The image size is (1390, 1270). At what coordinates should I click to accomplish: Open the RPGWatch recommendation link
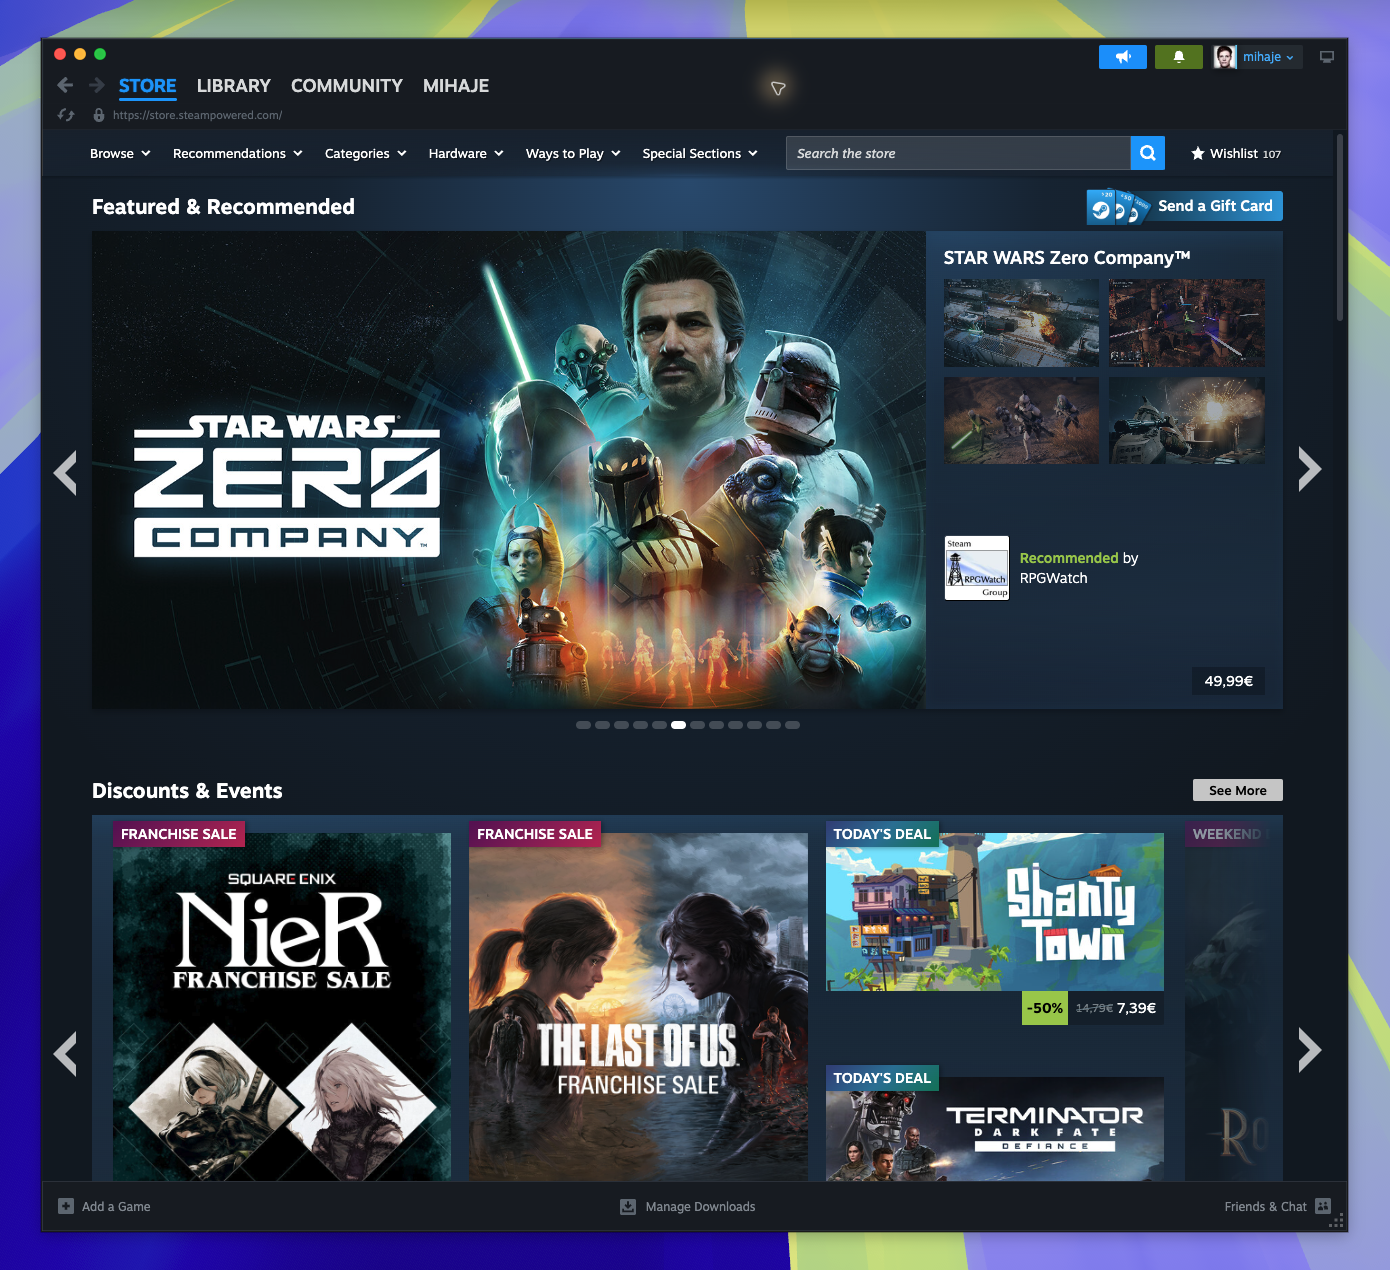(x=1053, y=578)
